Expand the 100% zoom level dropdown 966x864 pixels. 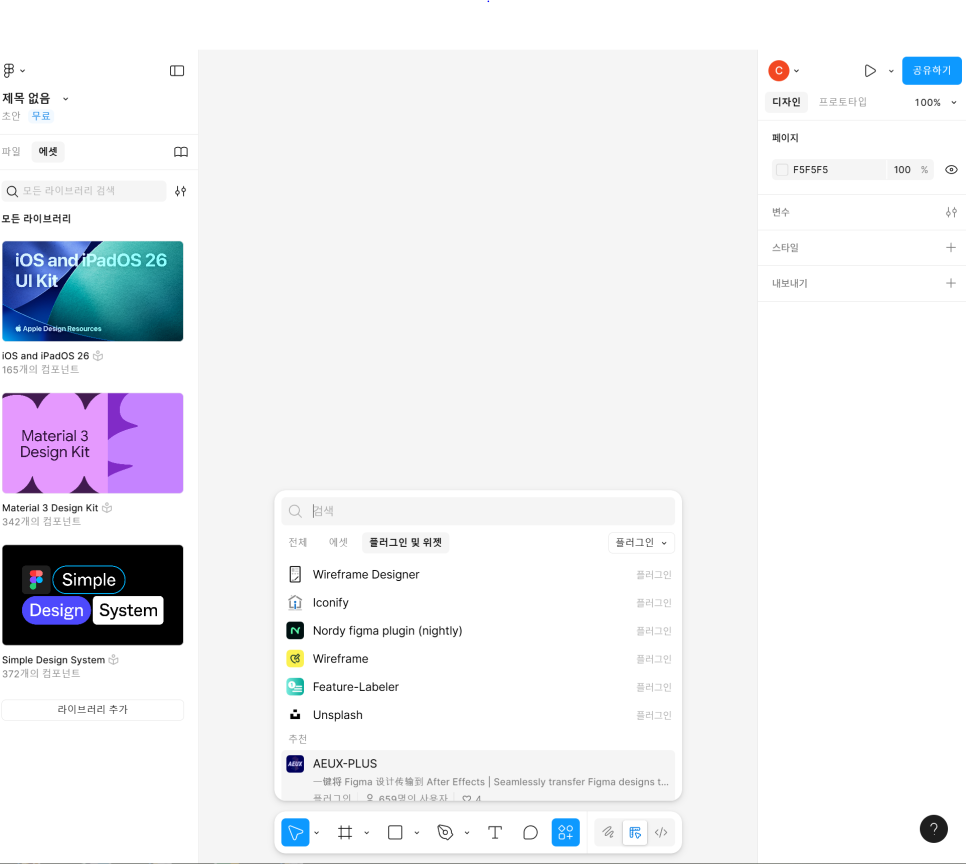936,102
